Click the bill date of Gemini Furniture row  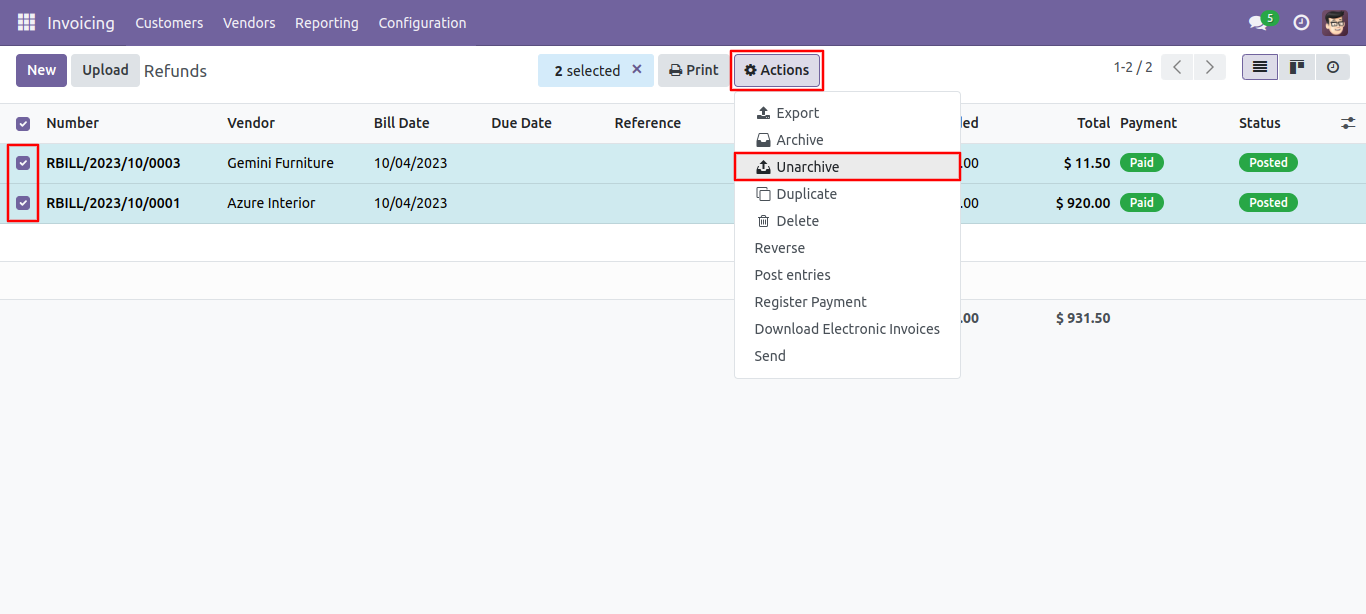411,163
